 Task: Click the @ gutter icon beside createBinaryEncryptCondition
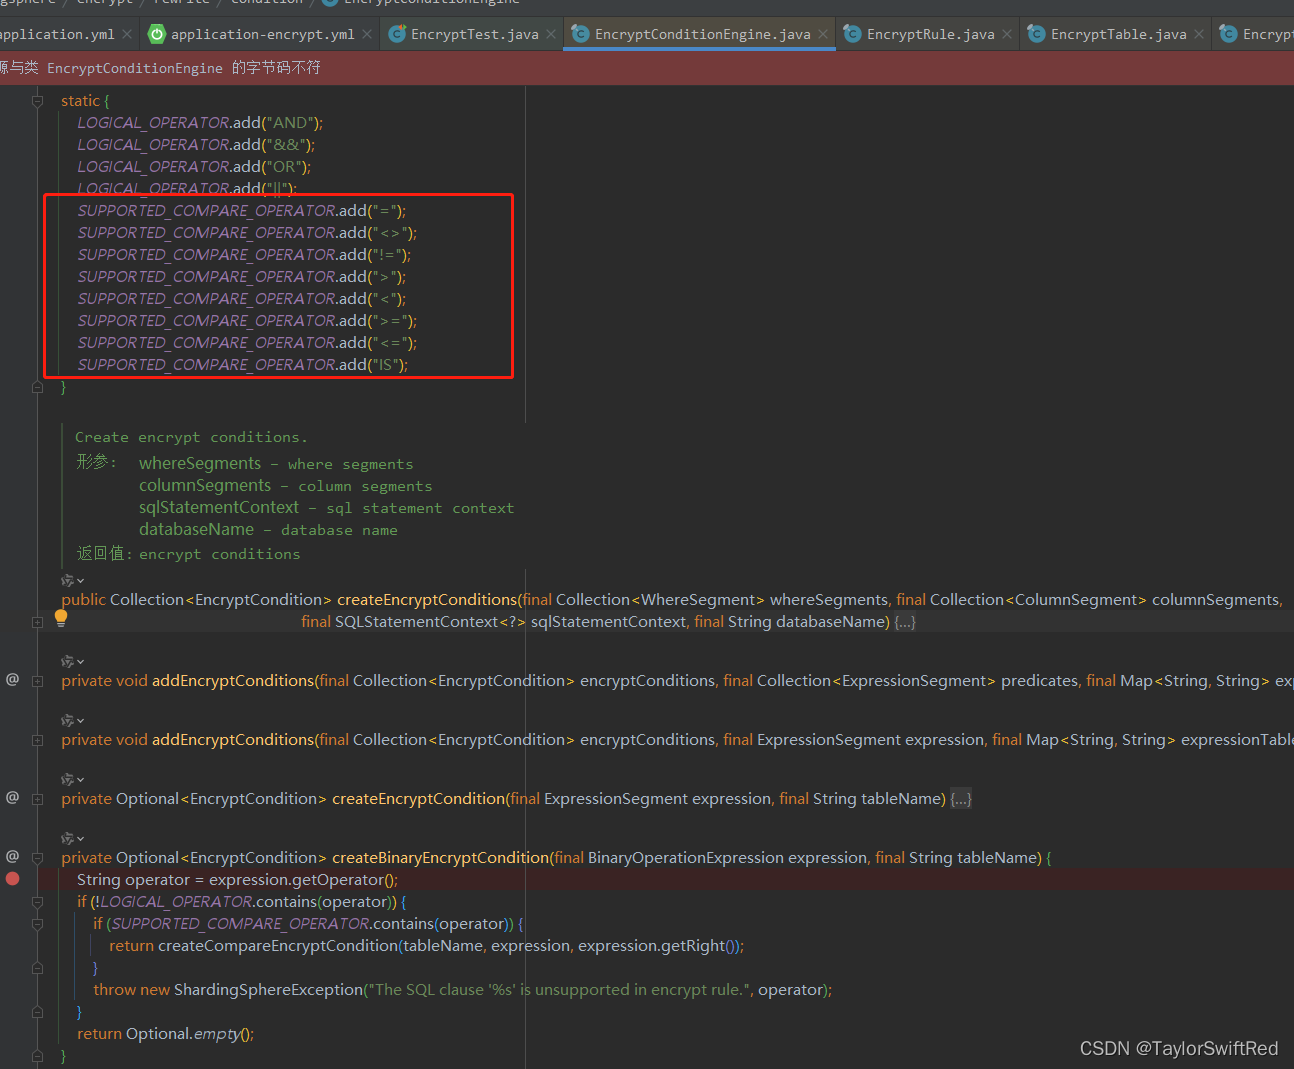point(13,856)
